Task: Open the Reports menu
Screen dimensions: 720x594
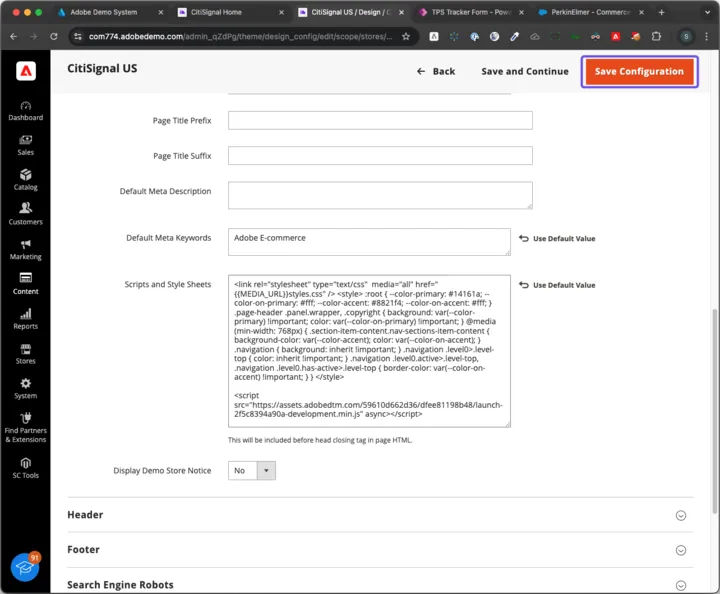Action: 26,319
